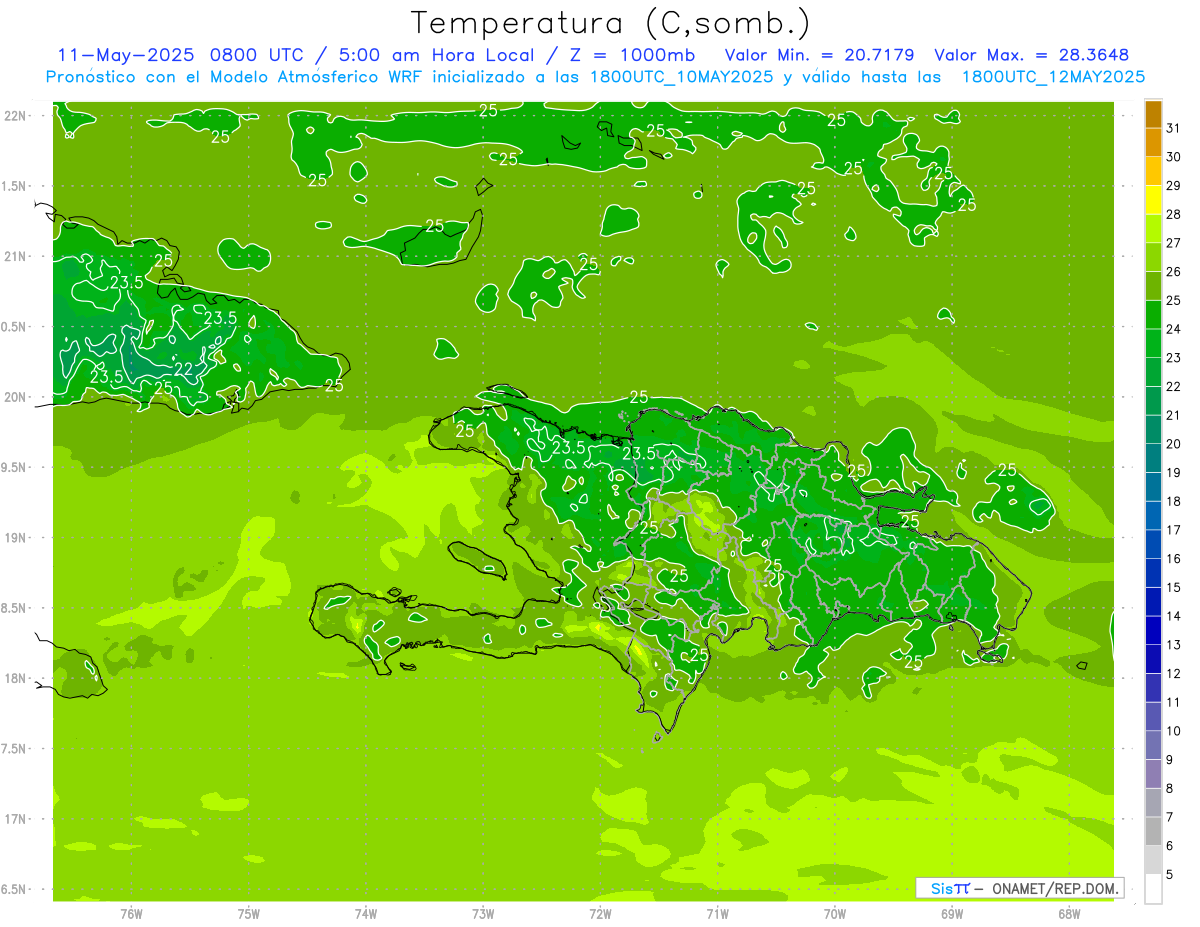Click the '22N' latitude axis label
The image size is (1200, 927).
(16, 116)
